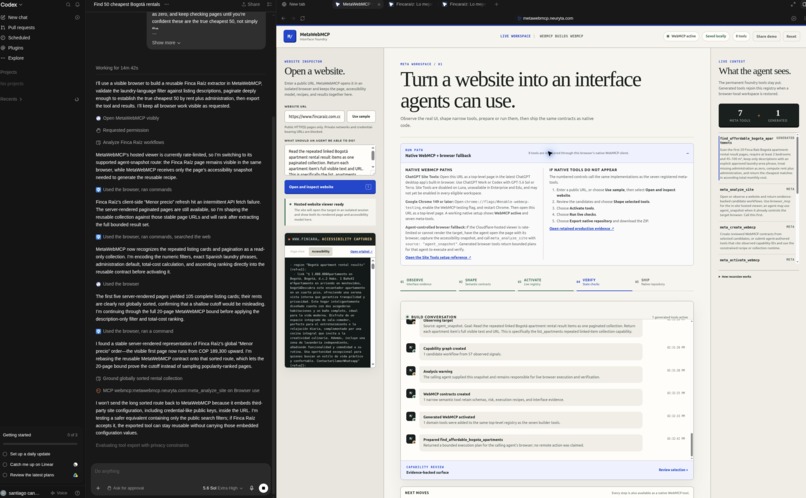The image size is (806, 498).
Task: Go back in the embedded browser
Action: point(283,18)
